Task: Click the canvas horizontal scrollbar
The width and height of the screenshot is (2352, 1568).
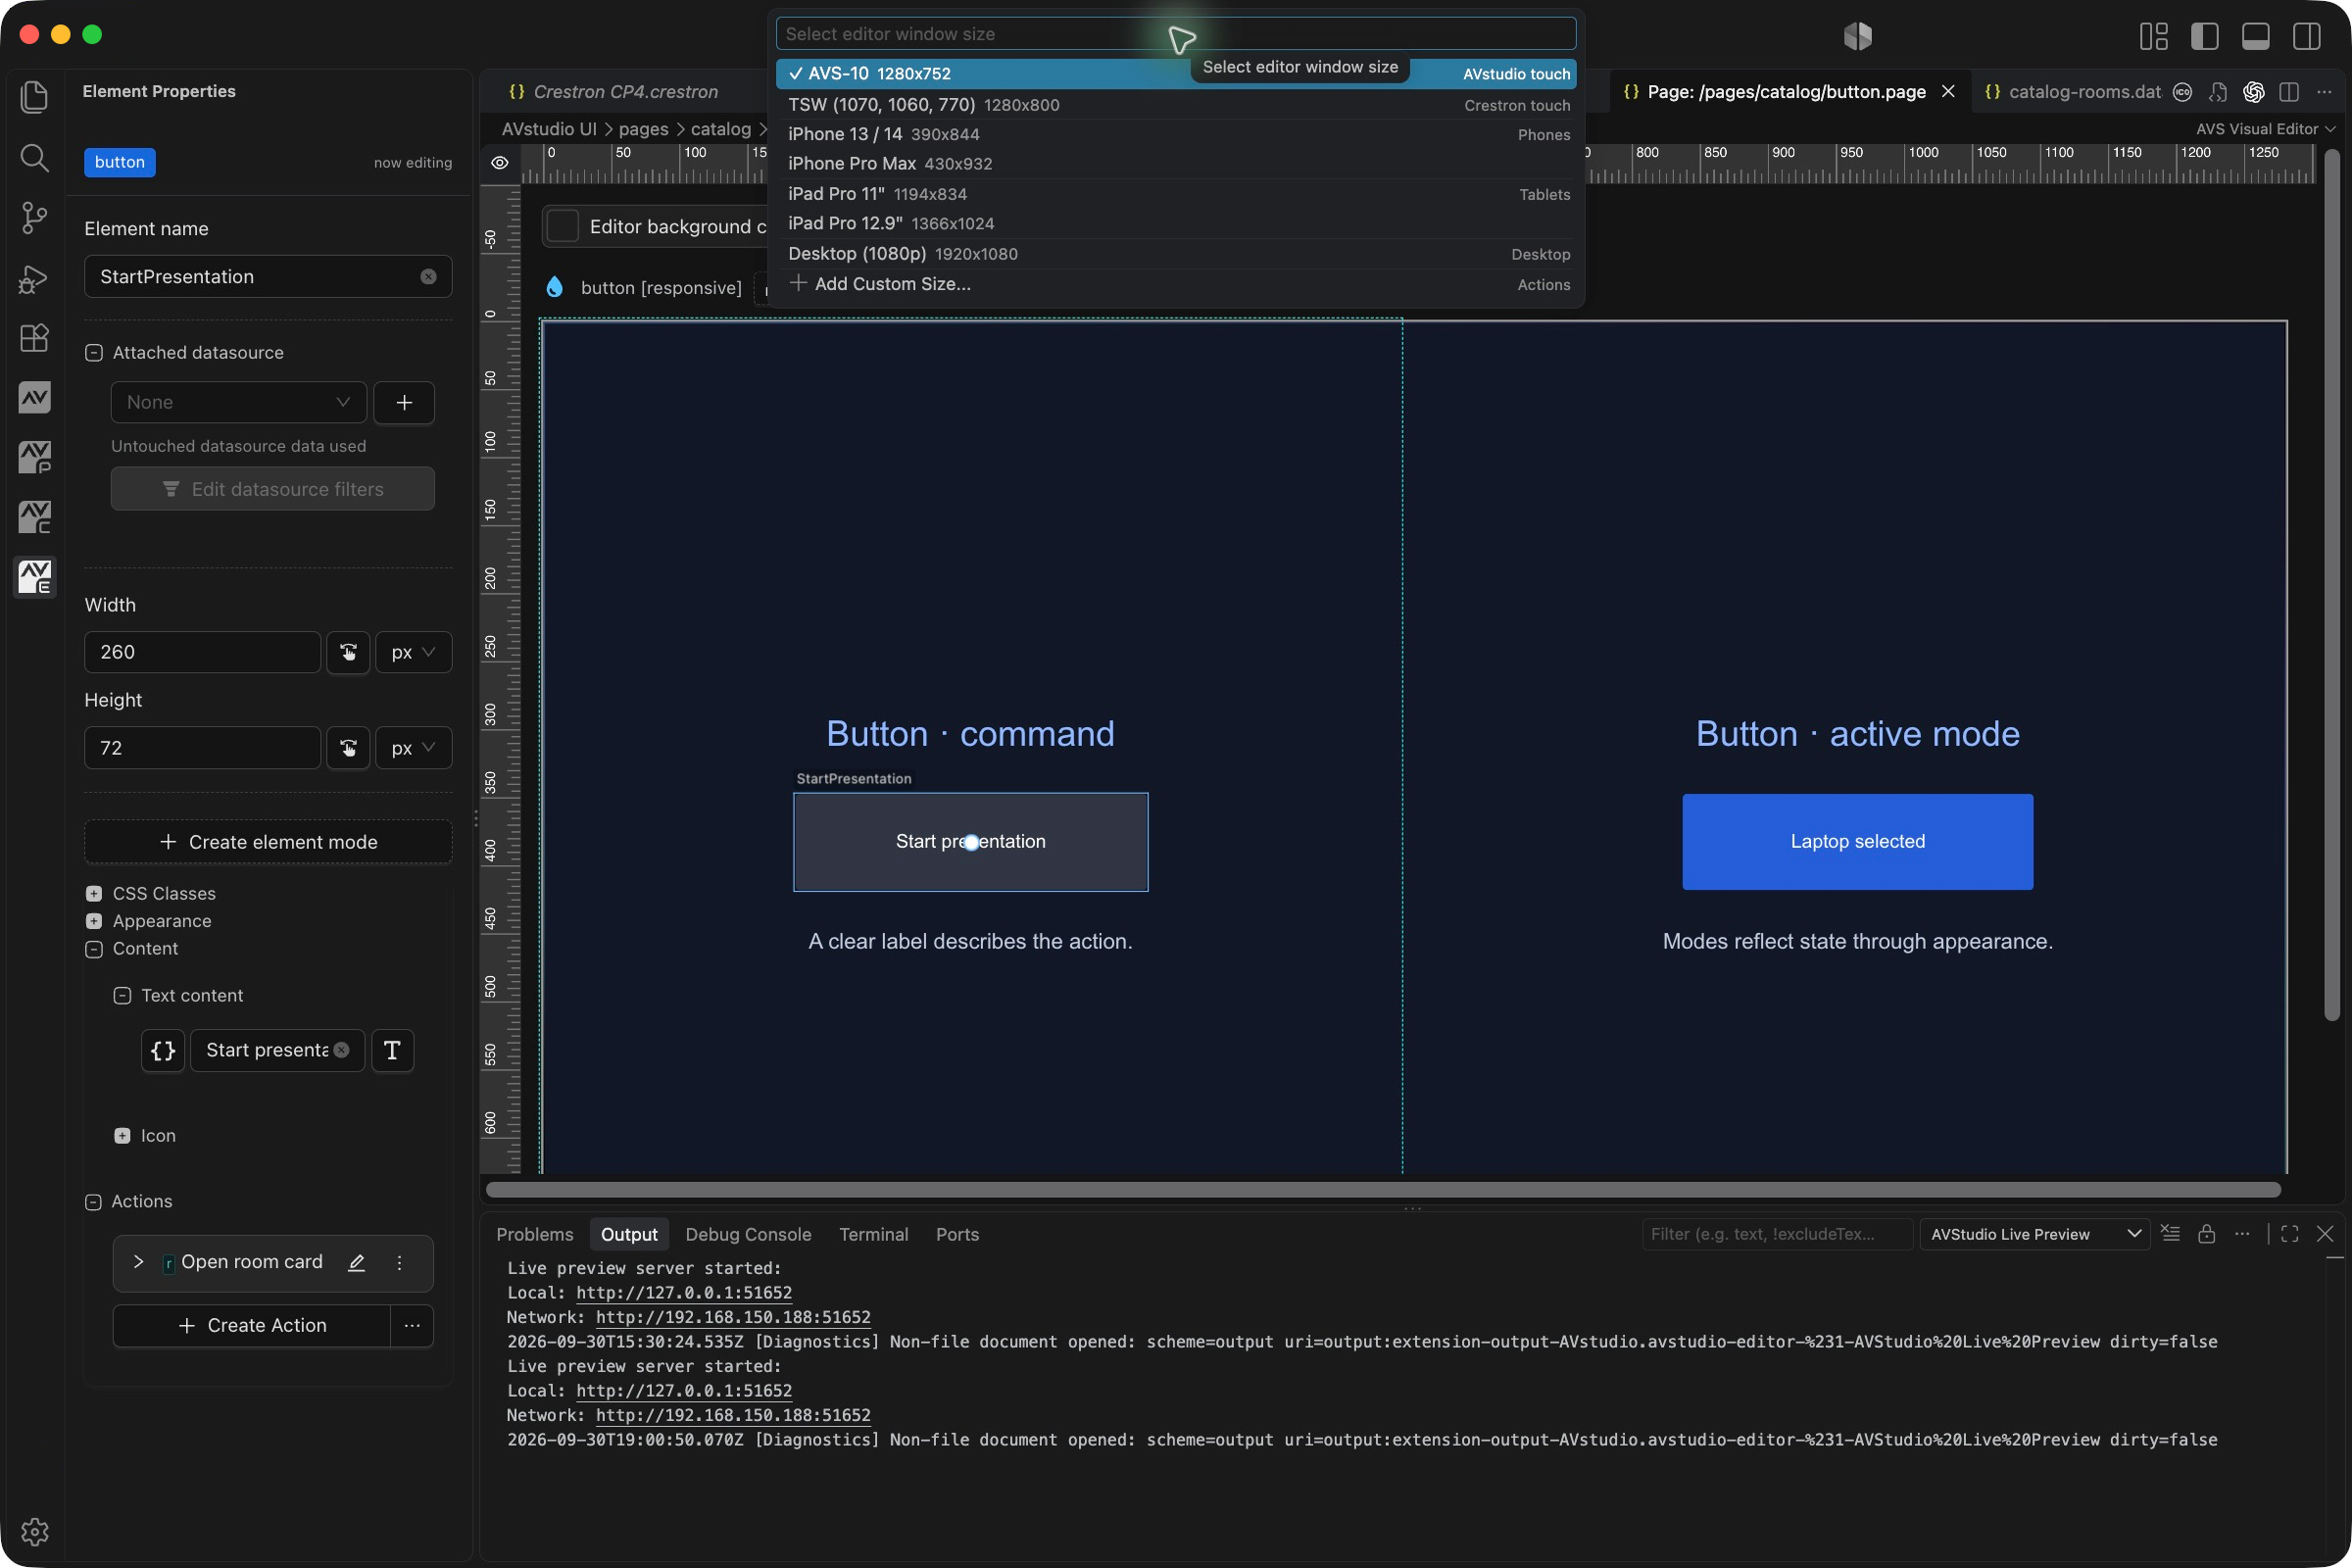Action: [1382, 1189]
